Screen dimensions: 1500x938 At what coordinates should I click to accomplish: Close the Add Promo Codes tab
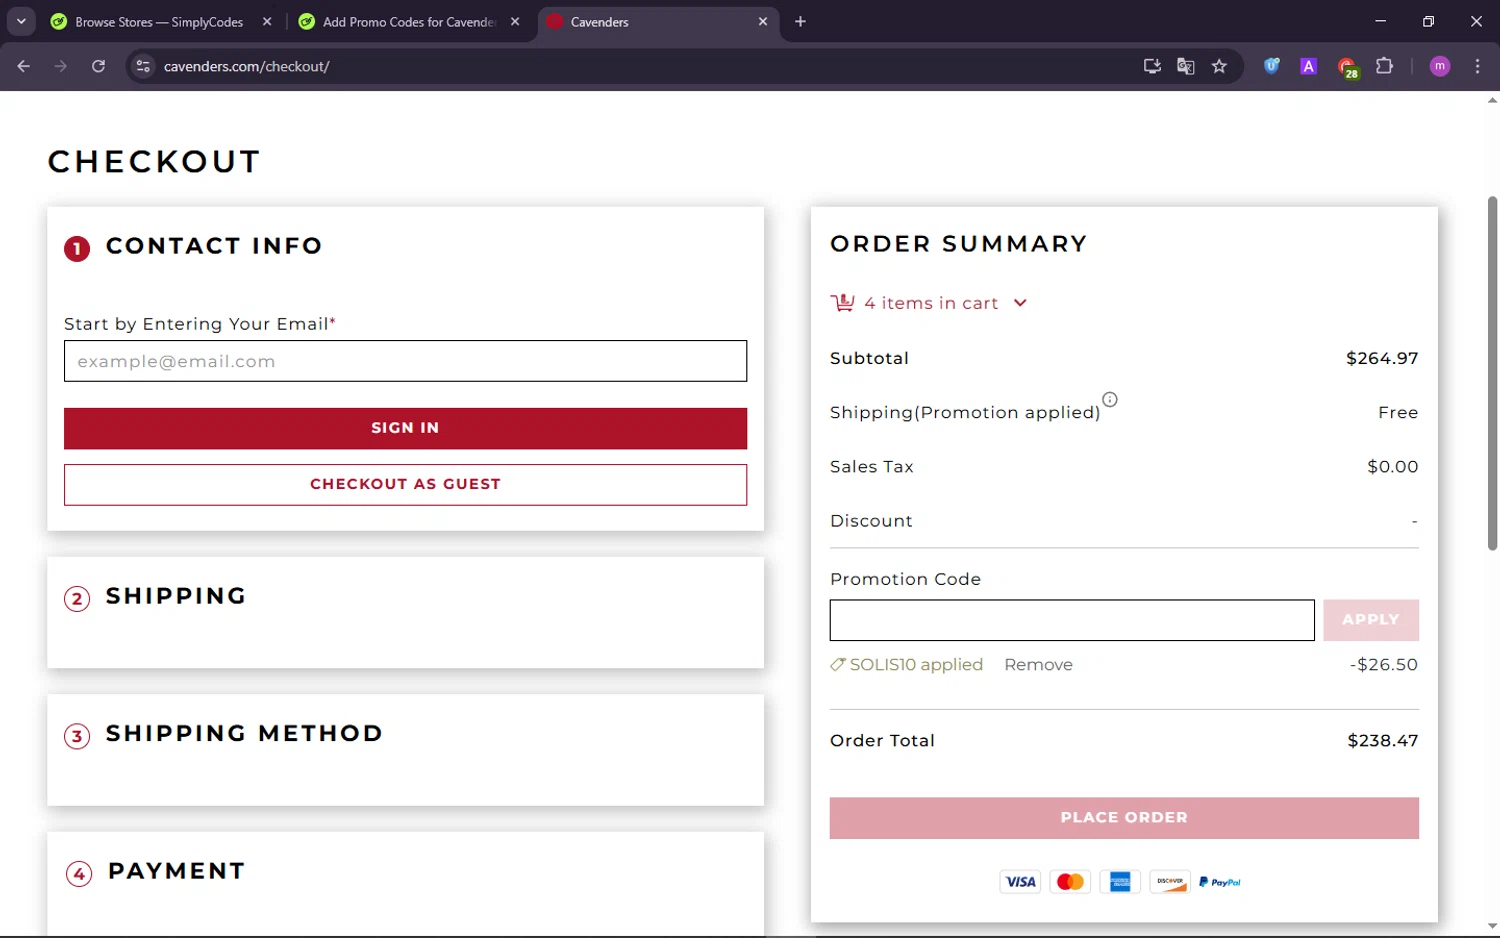tap(515, 21)
